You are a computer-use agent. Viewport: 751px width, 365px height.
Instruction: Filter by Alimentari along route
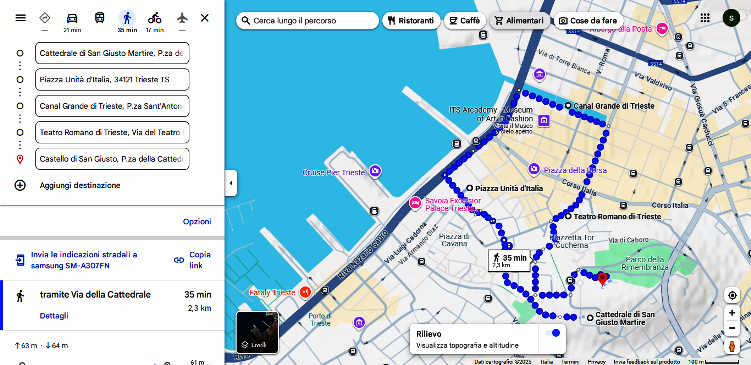(520, 21)
